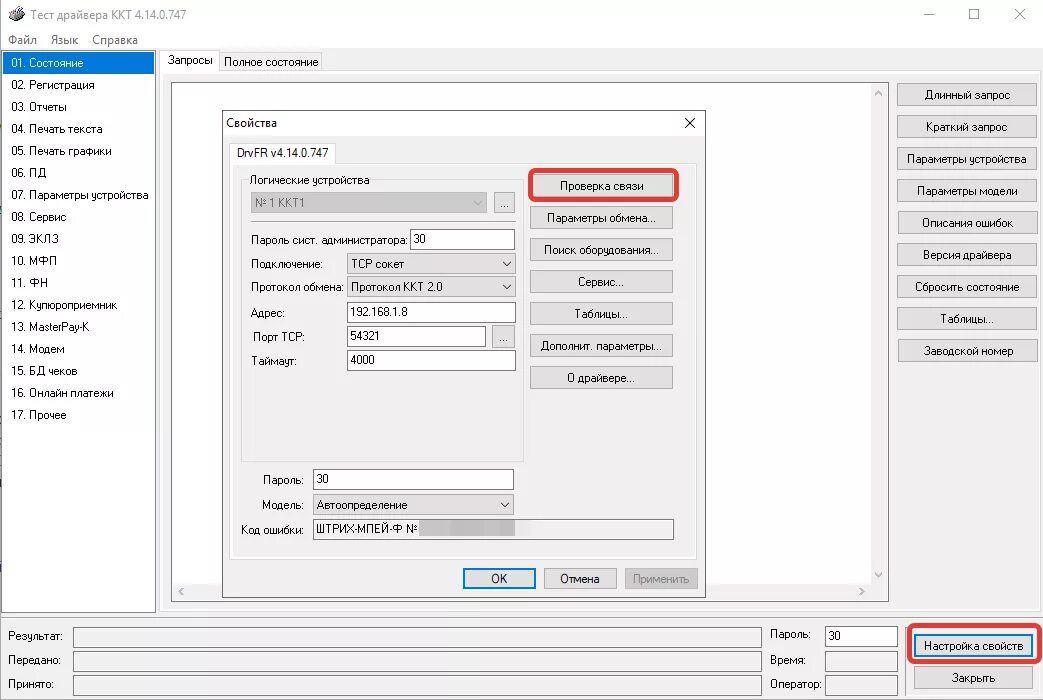Viewport: 1043px width, 700px height.
Task: Click ellipsis button next to Логические устройства
Action: (x=504, y=203)
